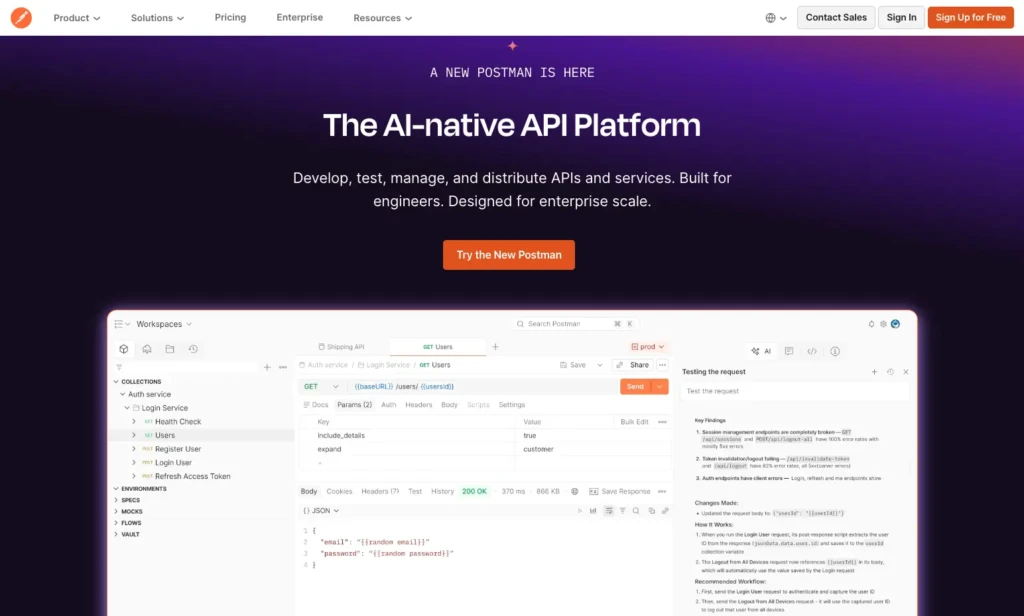Expand the Flows section

[x=116, y=523]
